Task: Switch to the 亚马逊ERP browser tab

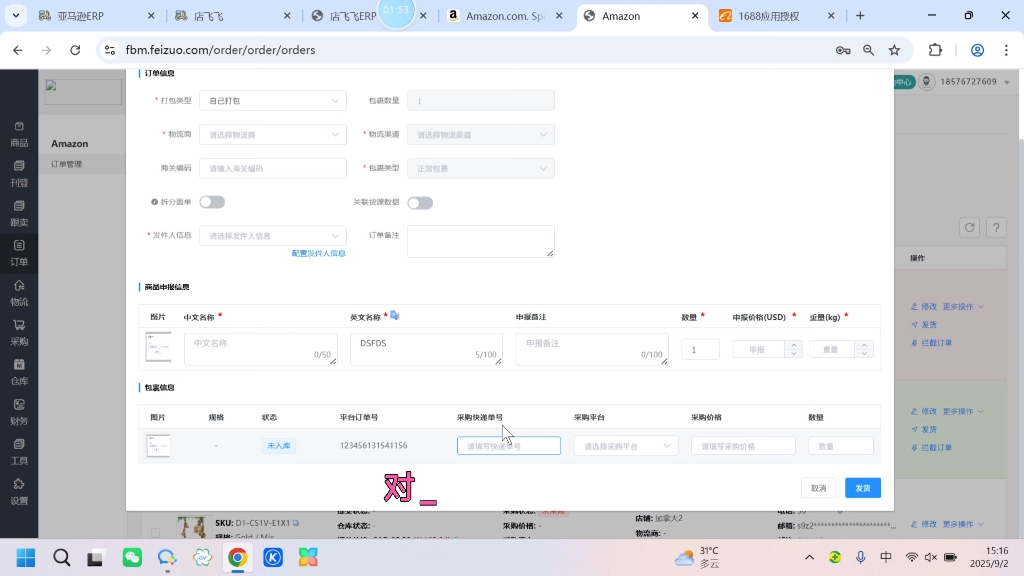Action: (96, 16)
